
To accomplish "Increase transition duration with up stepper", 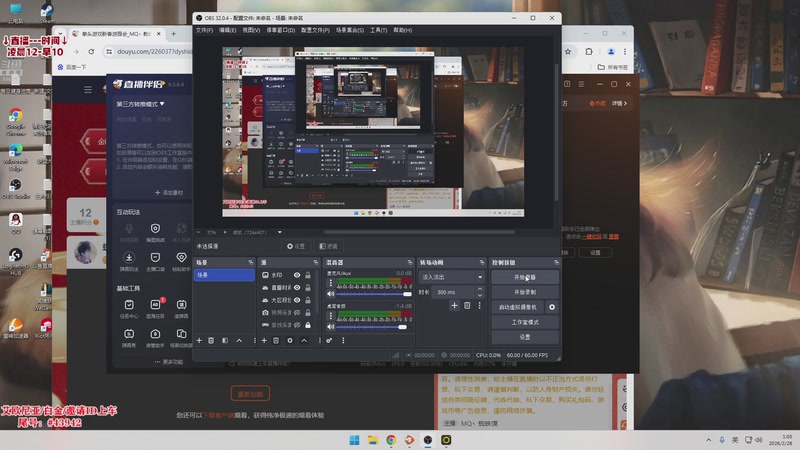I will (480, 289).
